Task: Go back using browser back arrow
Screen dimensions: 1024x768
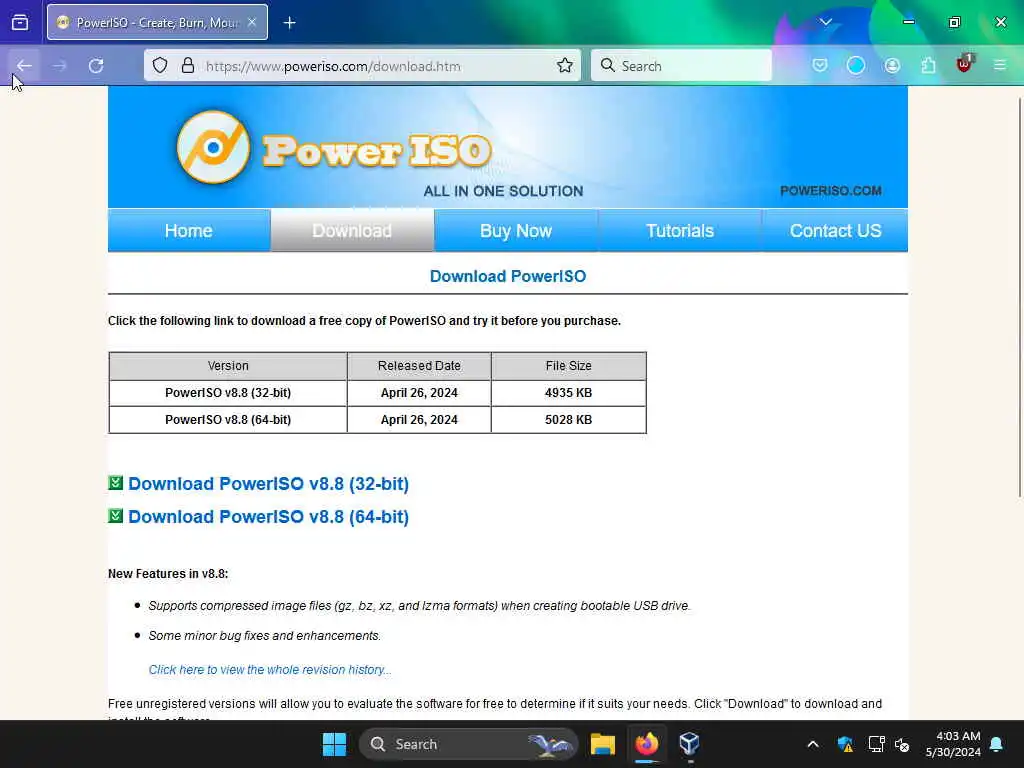Action: coord(24,65)
